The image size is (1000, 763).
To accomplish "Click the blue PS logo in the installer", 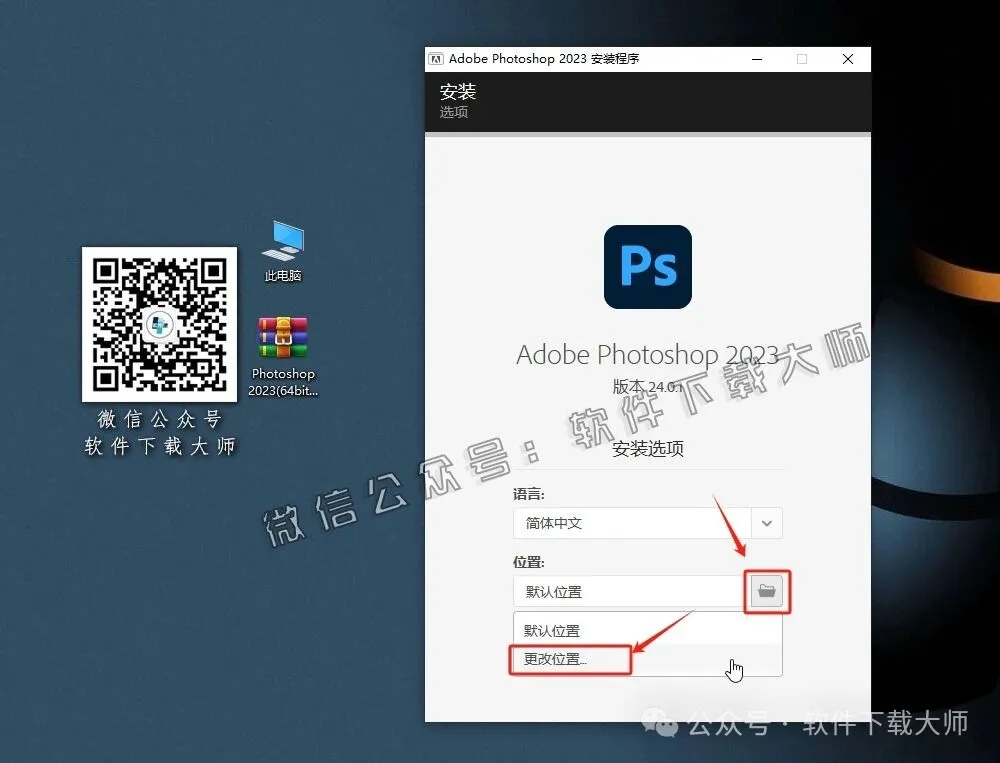I will click(647, 267).
